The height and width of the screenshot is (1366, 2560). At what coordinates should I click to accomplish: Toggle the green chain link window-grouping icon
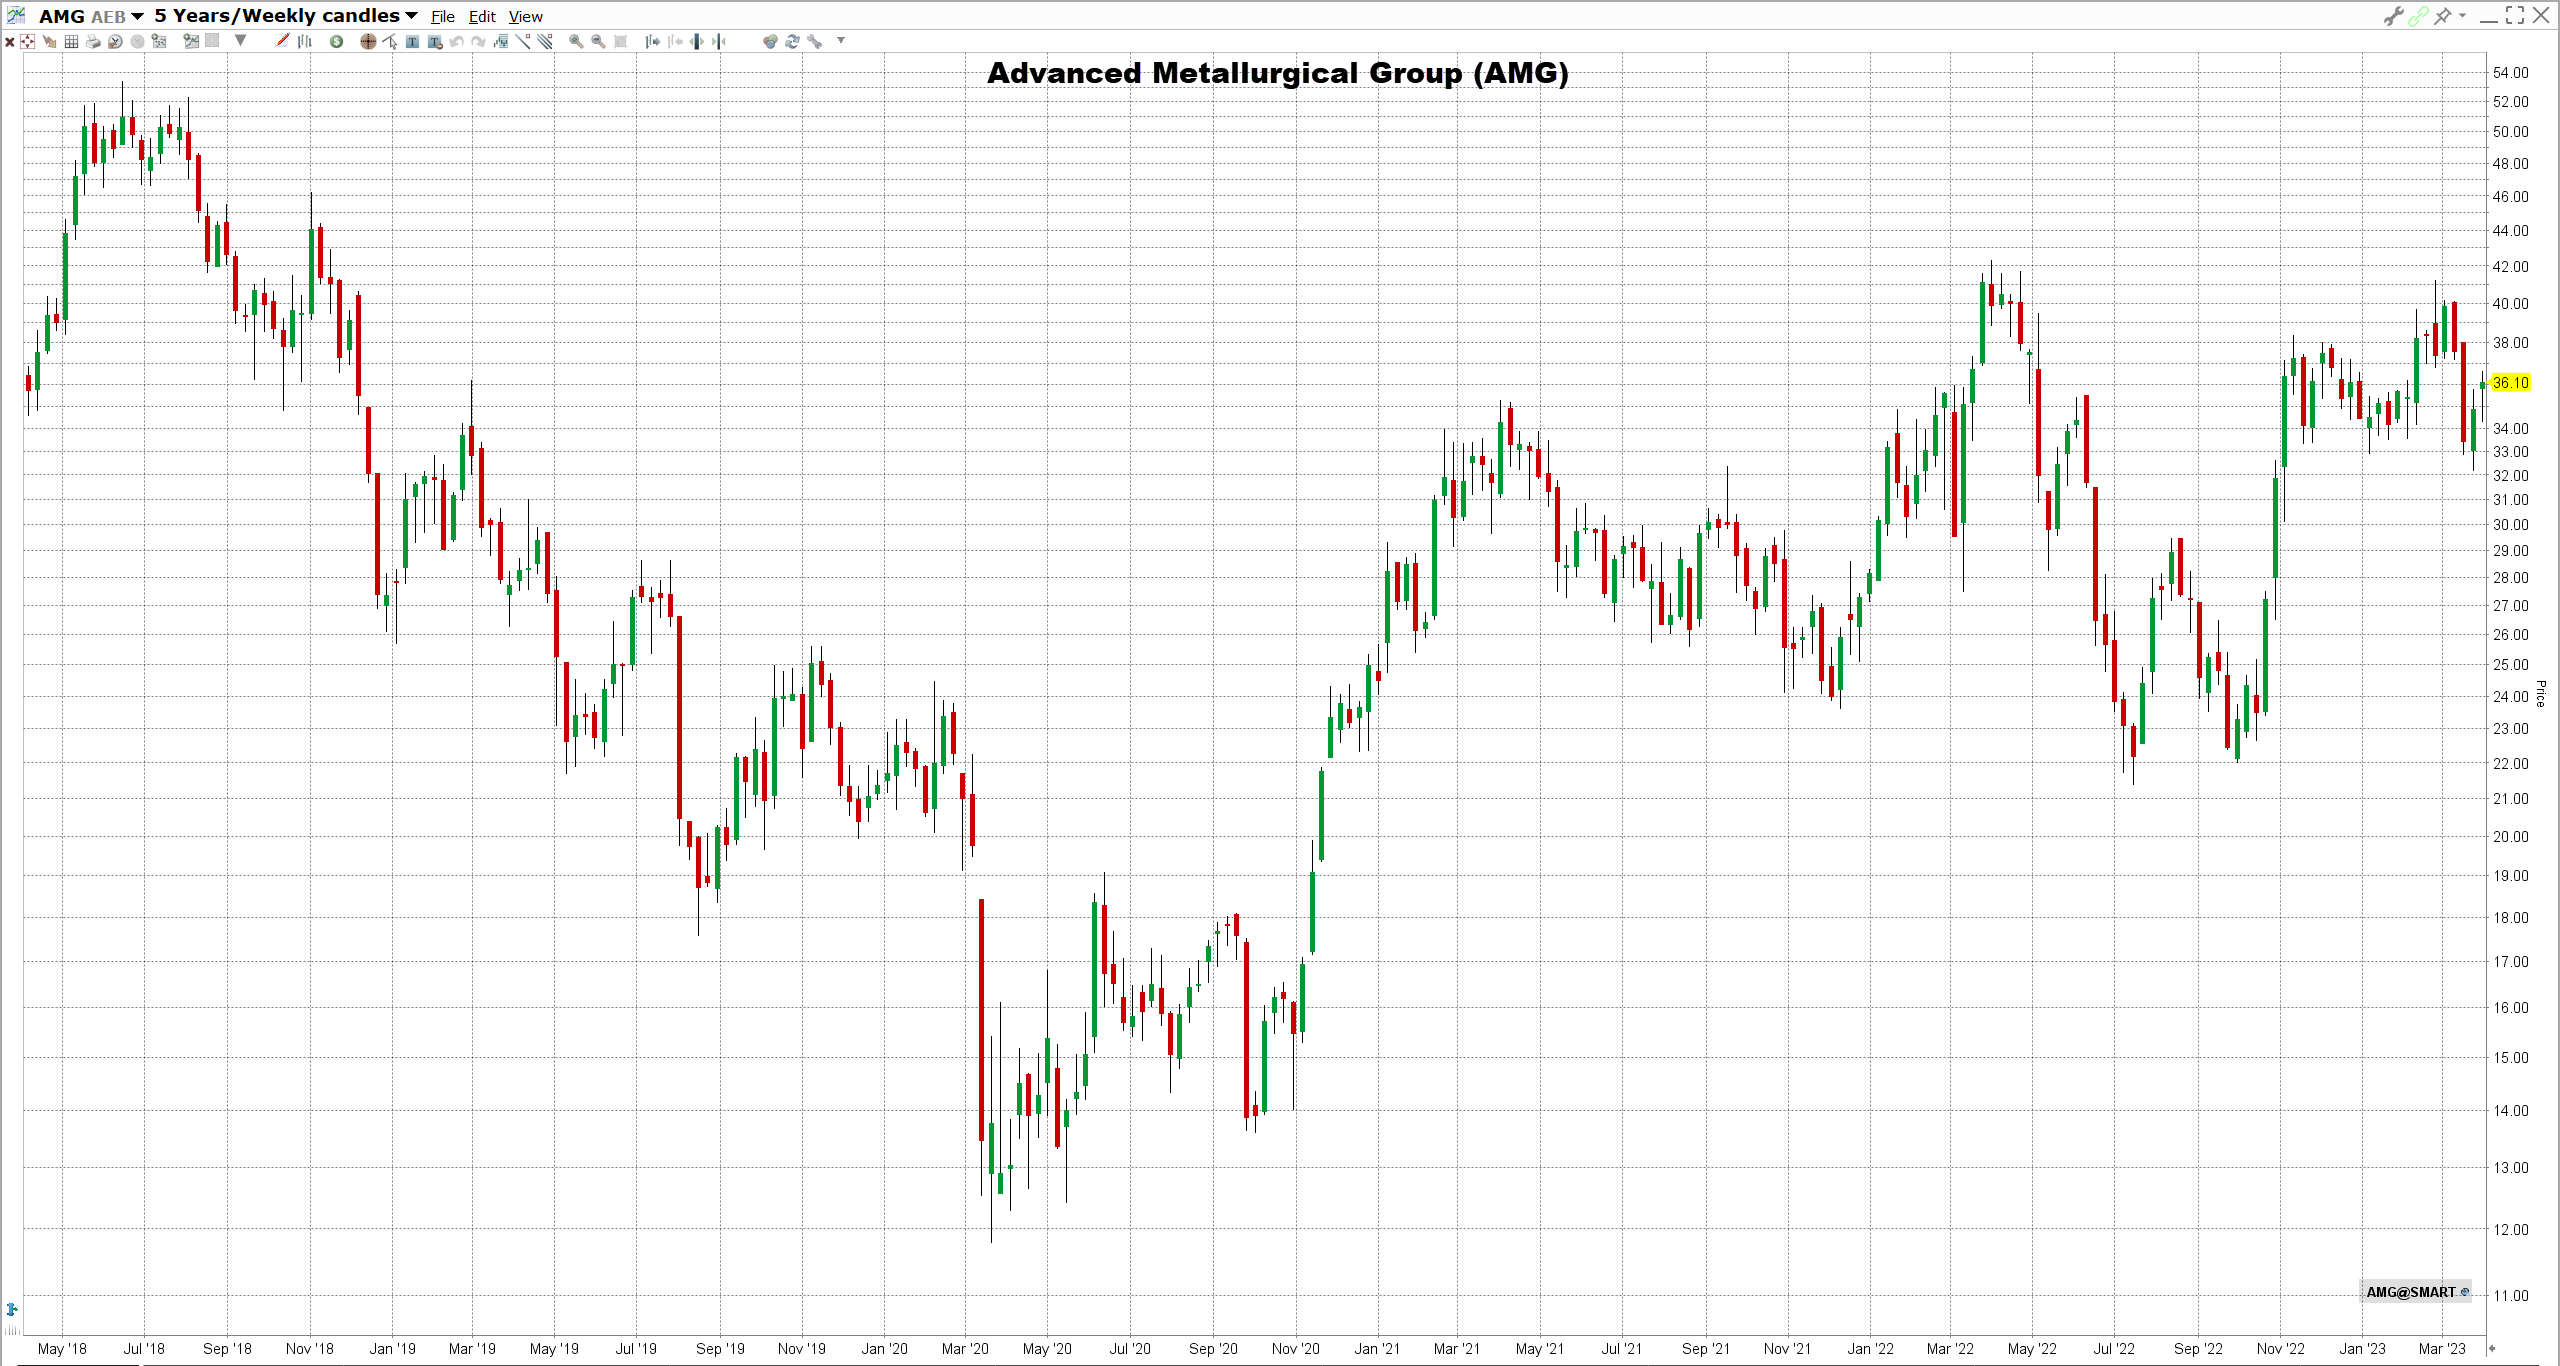click(2418, 16)
